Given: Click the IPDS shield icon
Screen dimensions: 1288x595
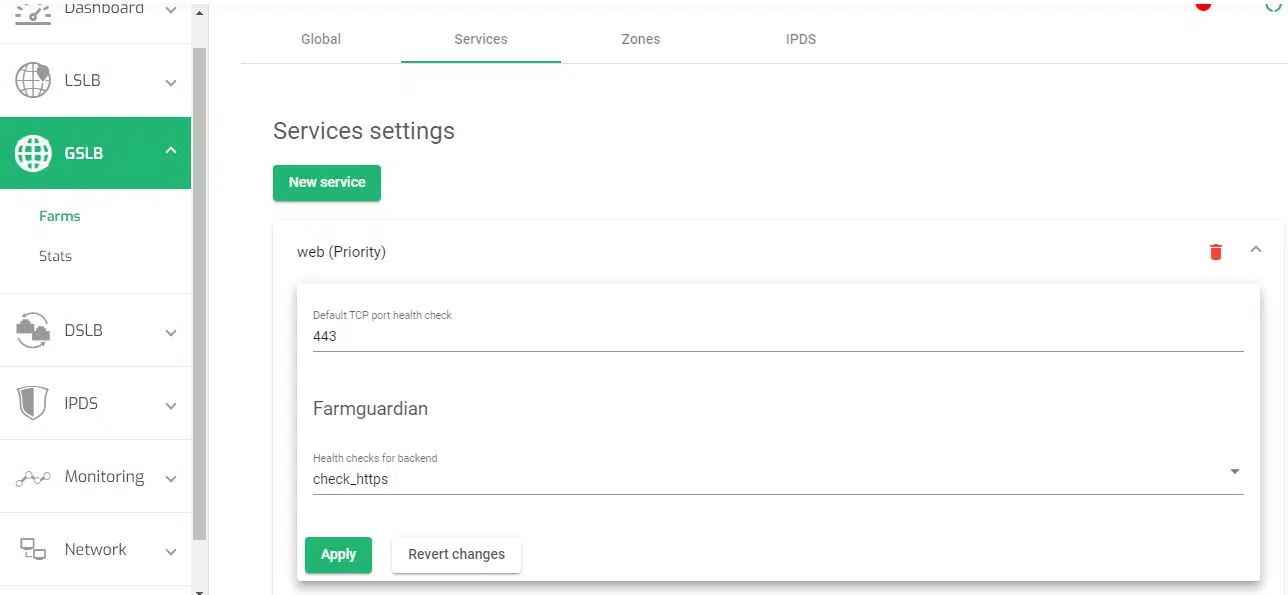Looking at the screenshot, I should click(x=33, y=403).
